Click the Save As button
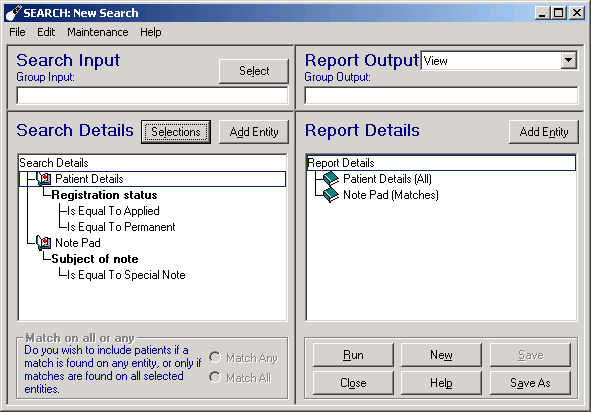 point(530,383)
